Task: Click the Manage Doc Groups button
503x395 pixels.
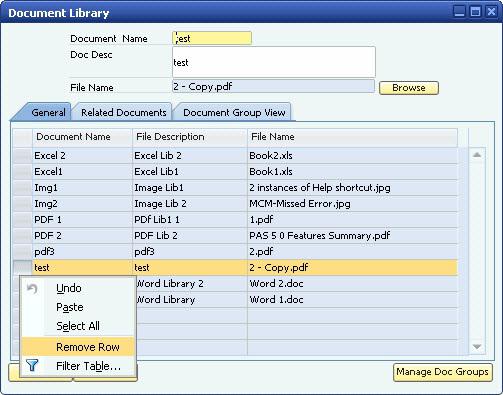Action: pyautogui.click(x=442, y=372)
